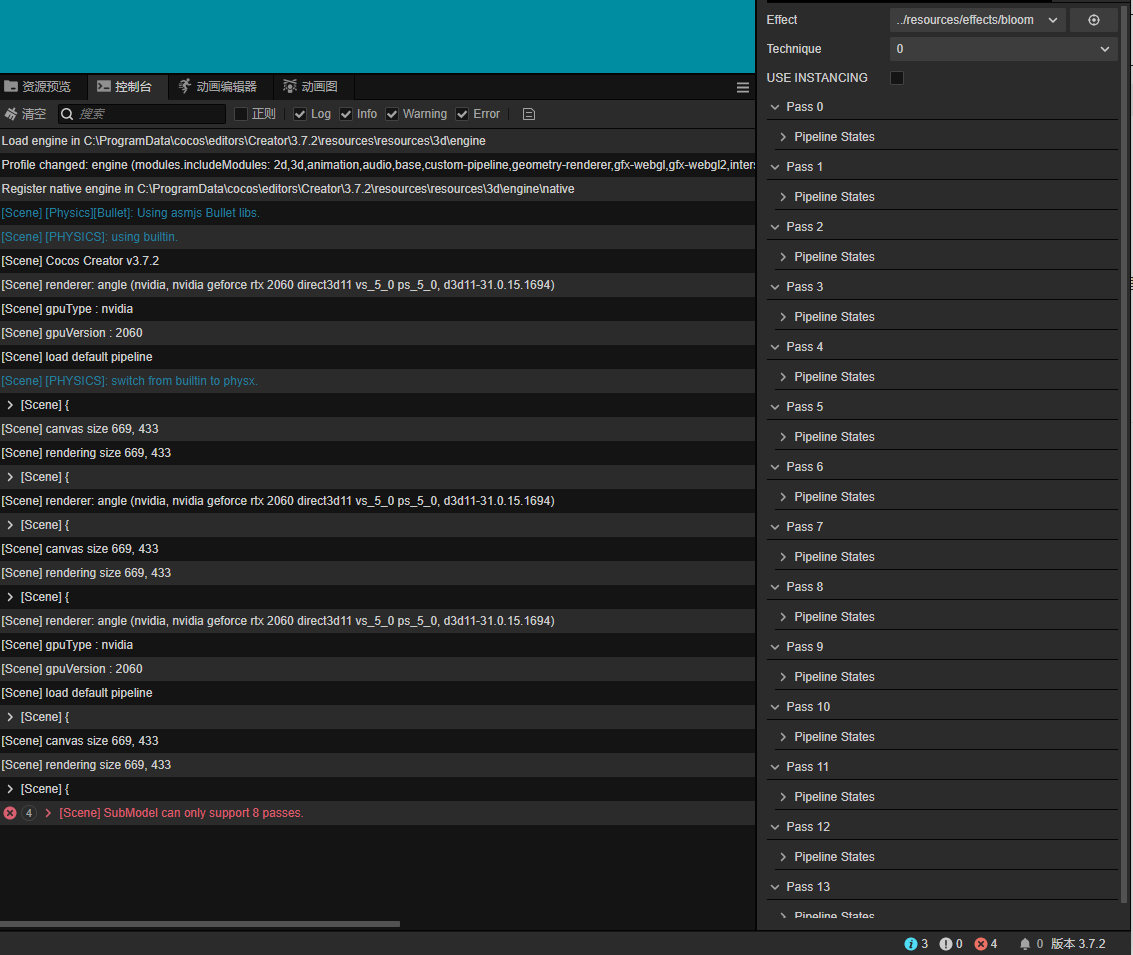
Task: Expand Pipeline States under Pass 9
Action: pyautogui.click(x=783, y=677)
